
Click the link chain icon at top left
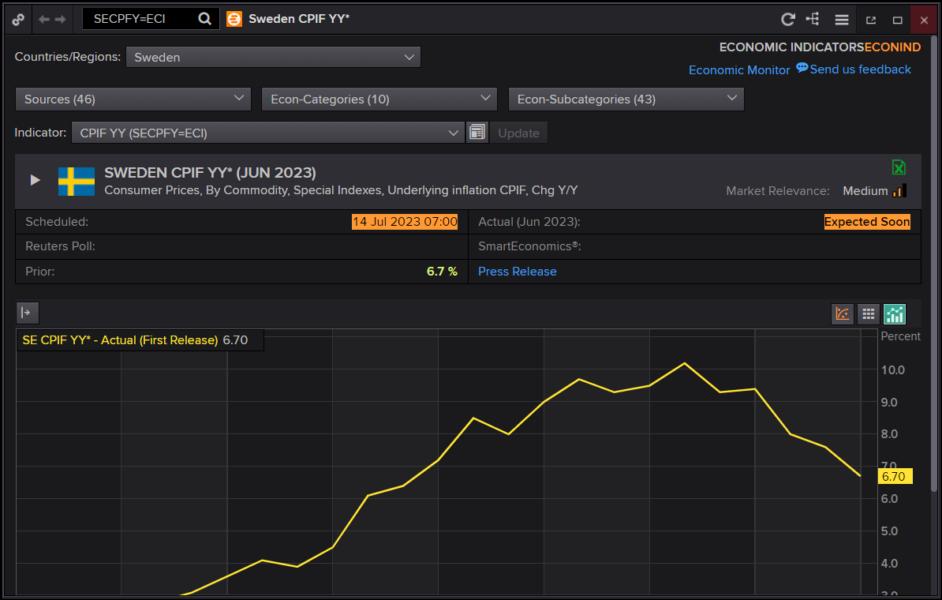[x=18, y=19]
